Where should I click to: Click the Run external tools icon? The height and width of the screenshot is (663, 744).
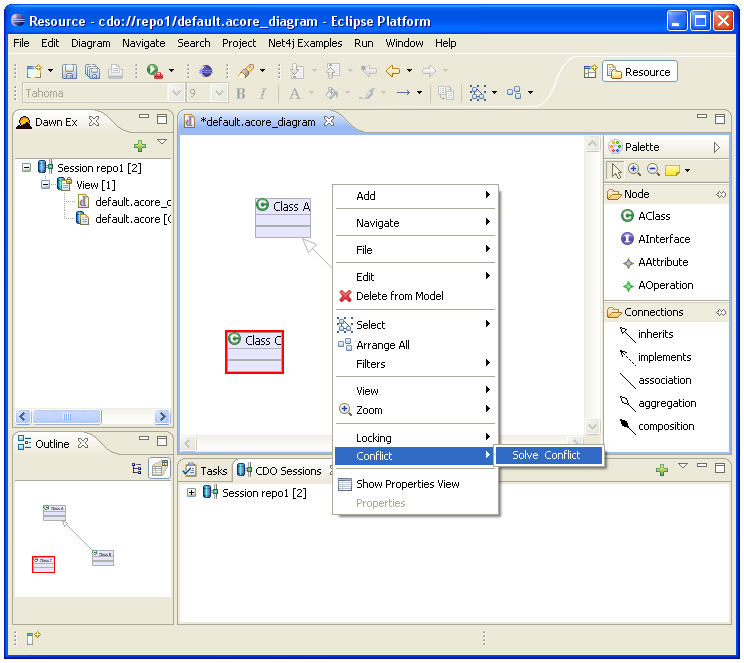click(154, 71)
